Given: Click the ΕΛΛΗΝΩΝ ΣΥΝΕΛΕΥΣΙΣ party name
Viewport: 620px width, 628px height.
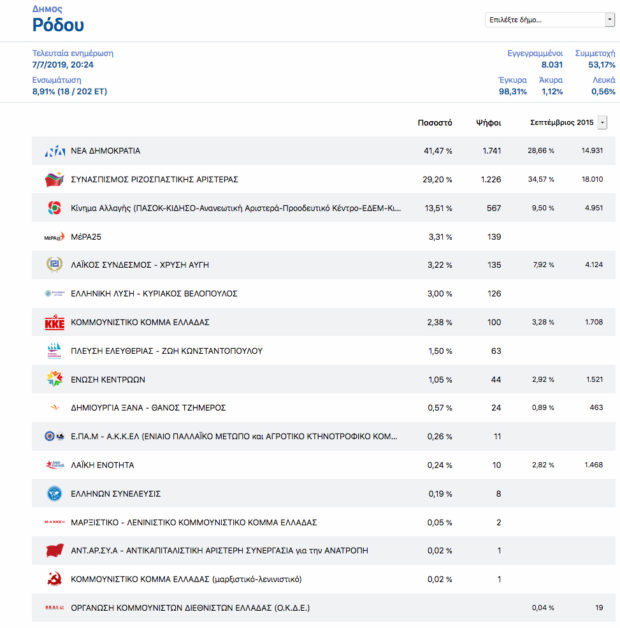Looking at the screenshot, I should click(115, 494).
